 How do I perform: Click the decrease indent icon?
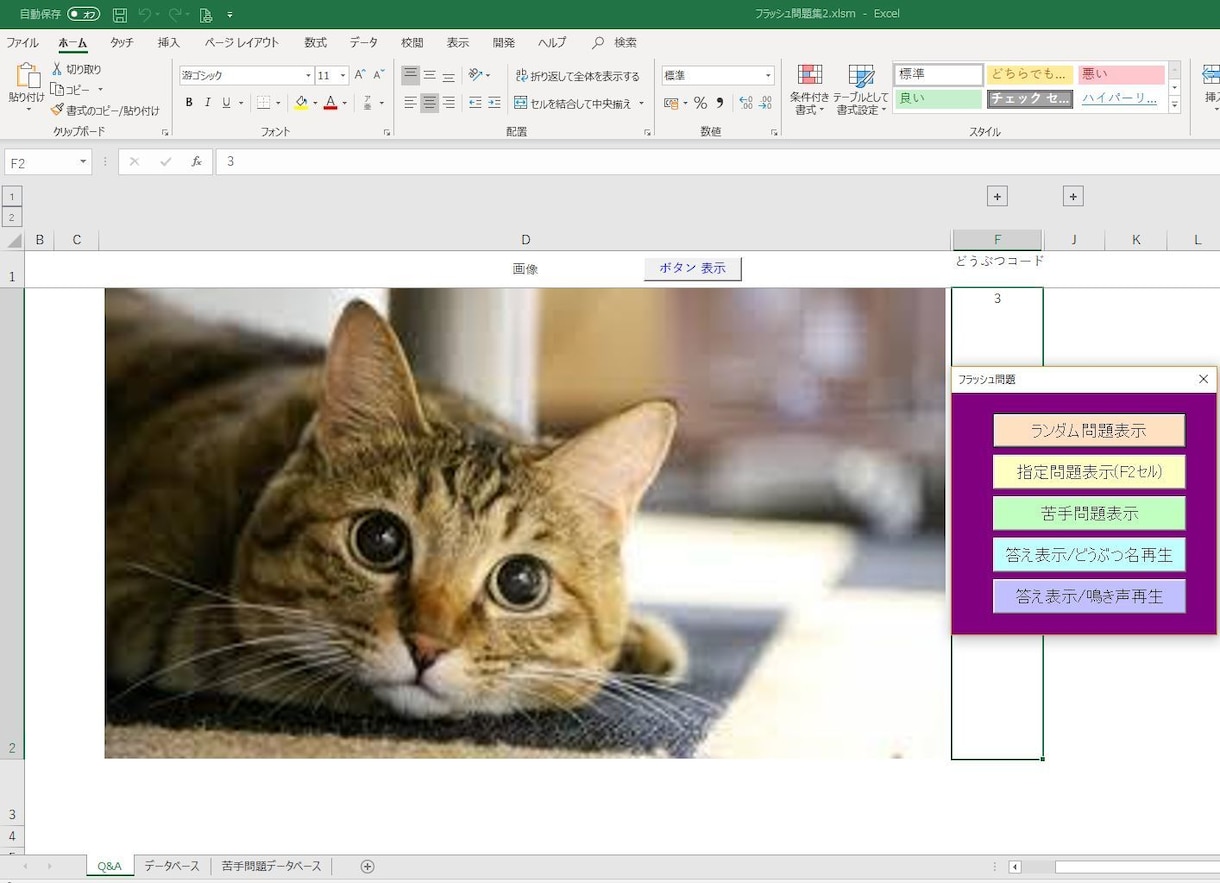pyautogui.click(x=475, y=103)
